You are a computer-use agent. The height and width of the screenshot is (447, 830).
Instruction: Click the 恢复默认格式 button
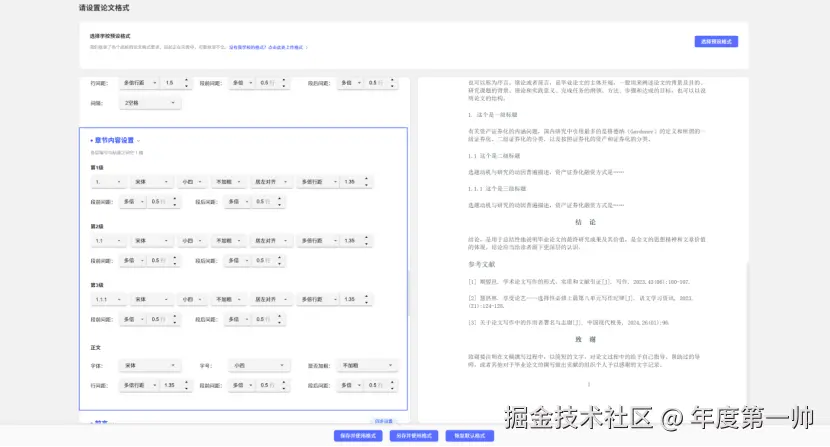[470, 435]
